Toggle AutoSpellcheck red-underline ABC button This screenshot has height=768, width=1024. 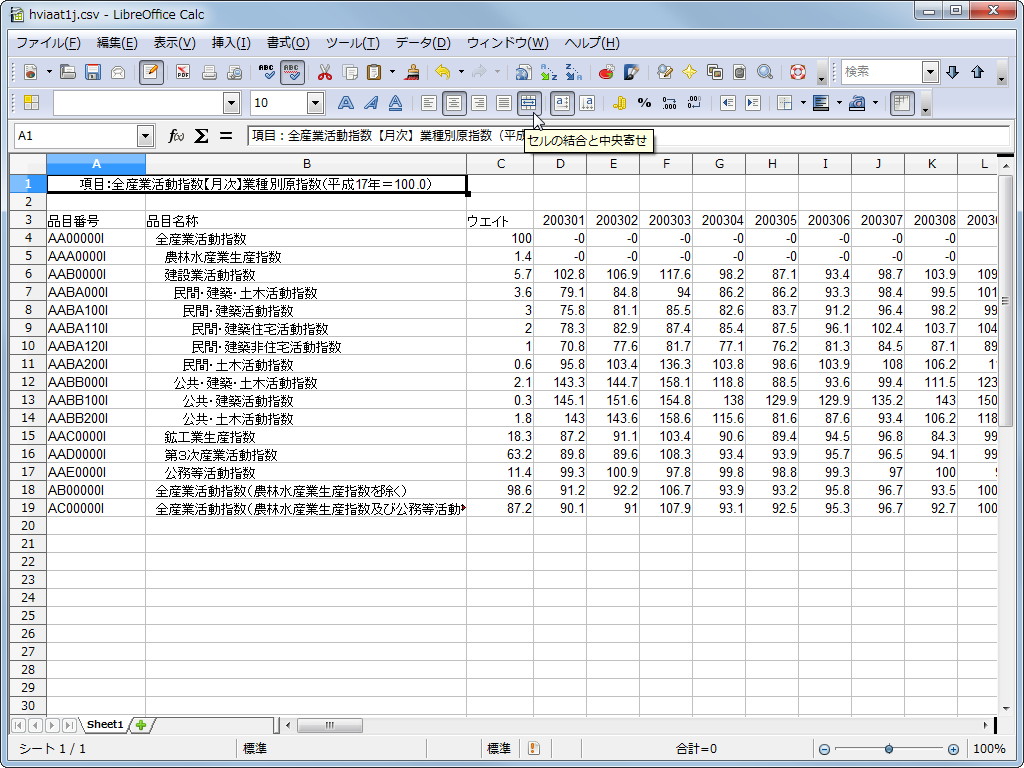tap(292, 72)
